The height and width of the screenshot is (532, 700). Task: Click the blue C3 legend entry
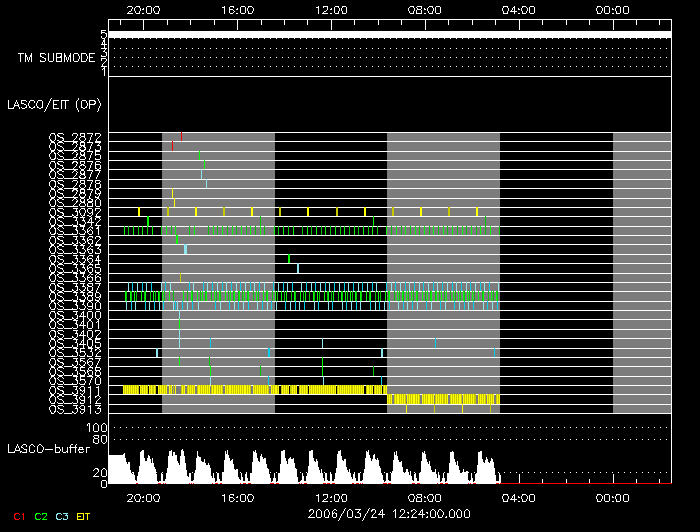62,515
